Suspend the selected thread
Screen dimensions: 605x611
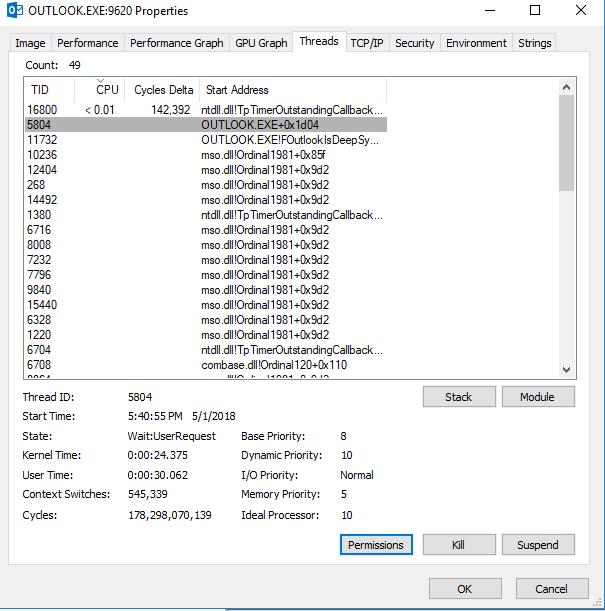click(x=538, y=544)
